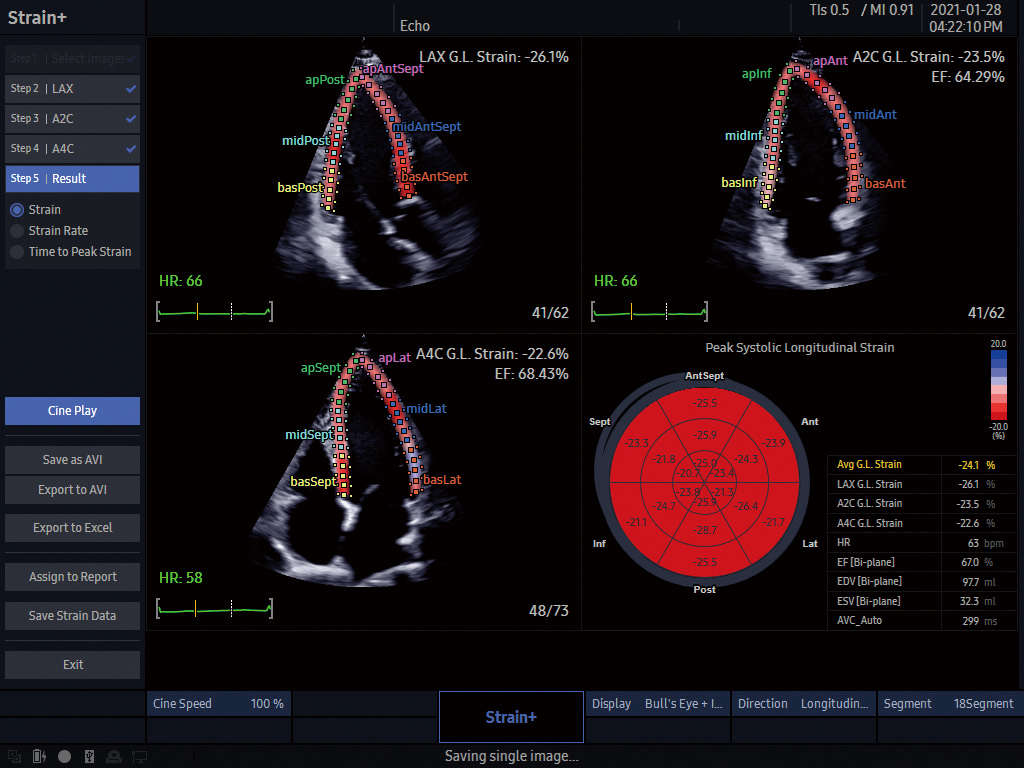Open Step 3 A2C view

72,118
